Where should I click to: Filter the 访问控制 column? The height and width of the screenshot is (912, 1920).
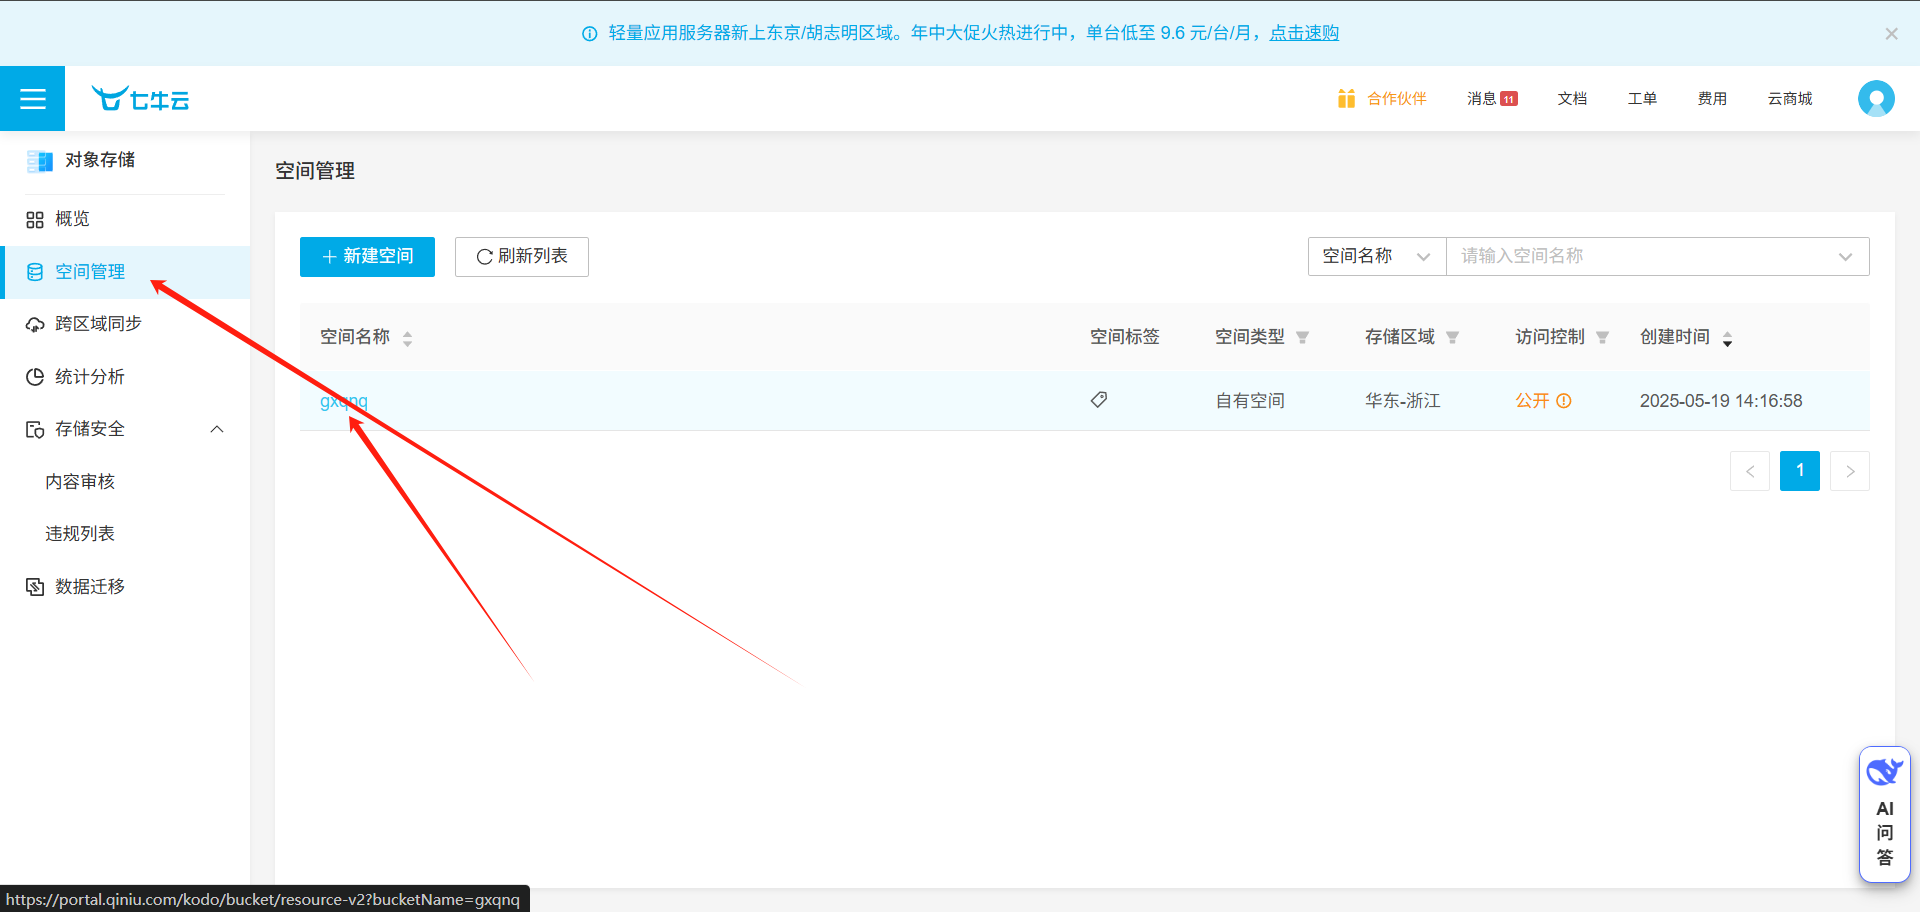1602,338
